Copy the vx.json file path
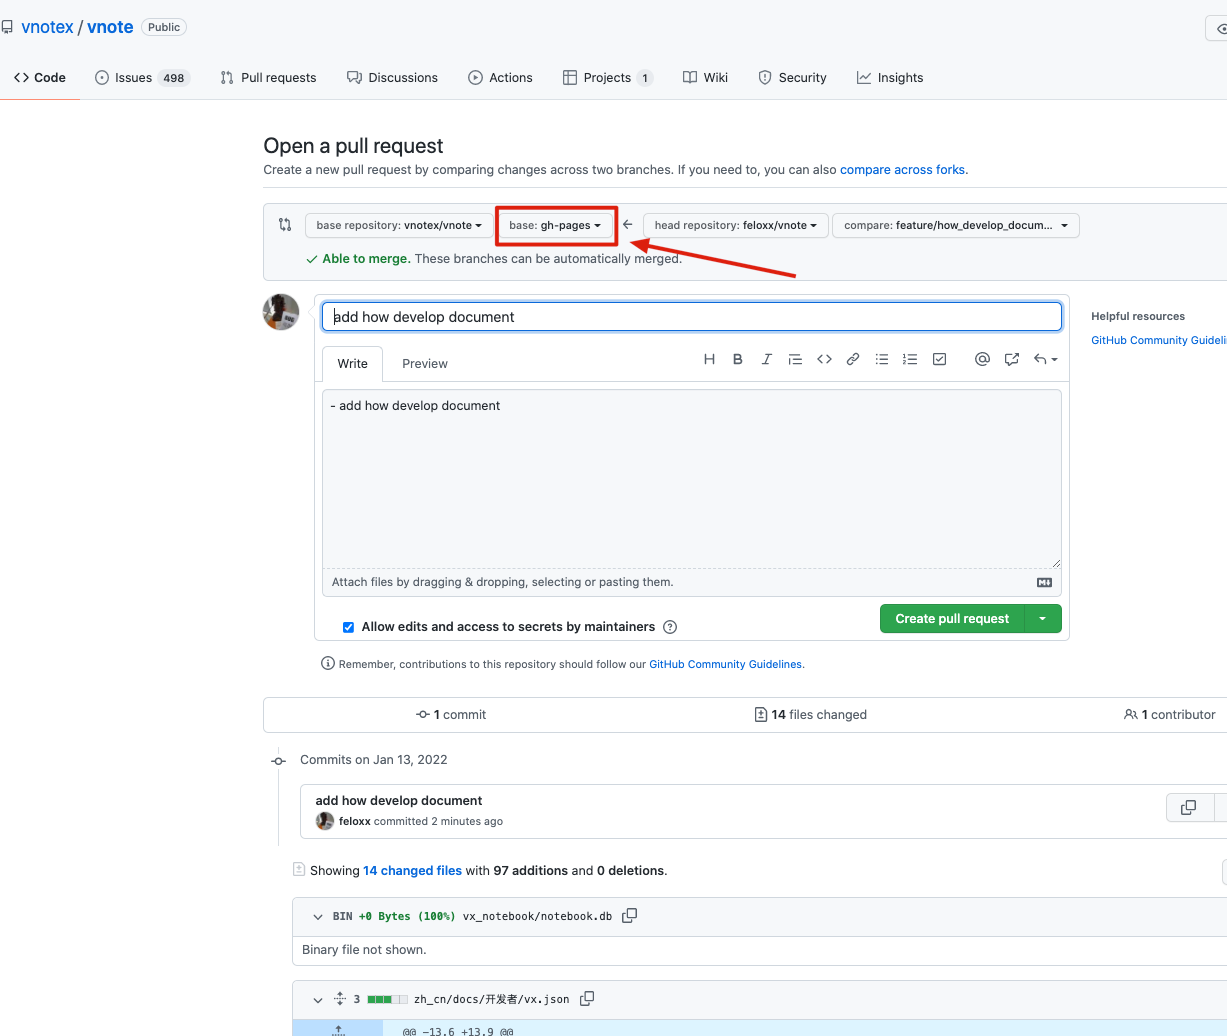The width and height of the screenshot is (1227, 1036). 587,998
